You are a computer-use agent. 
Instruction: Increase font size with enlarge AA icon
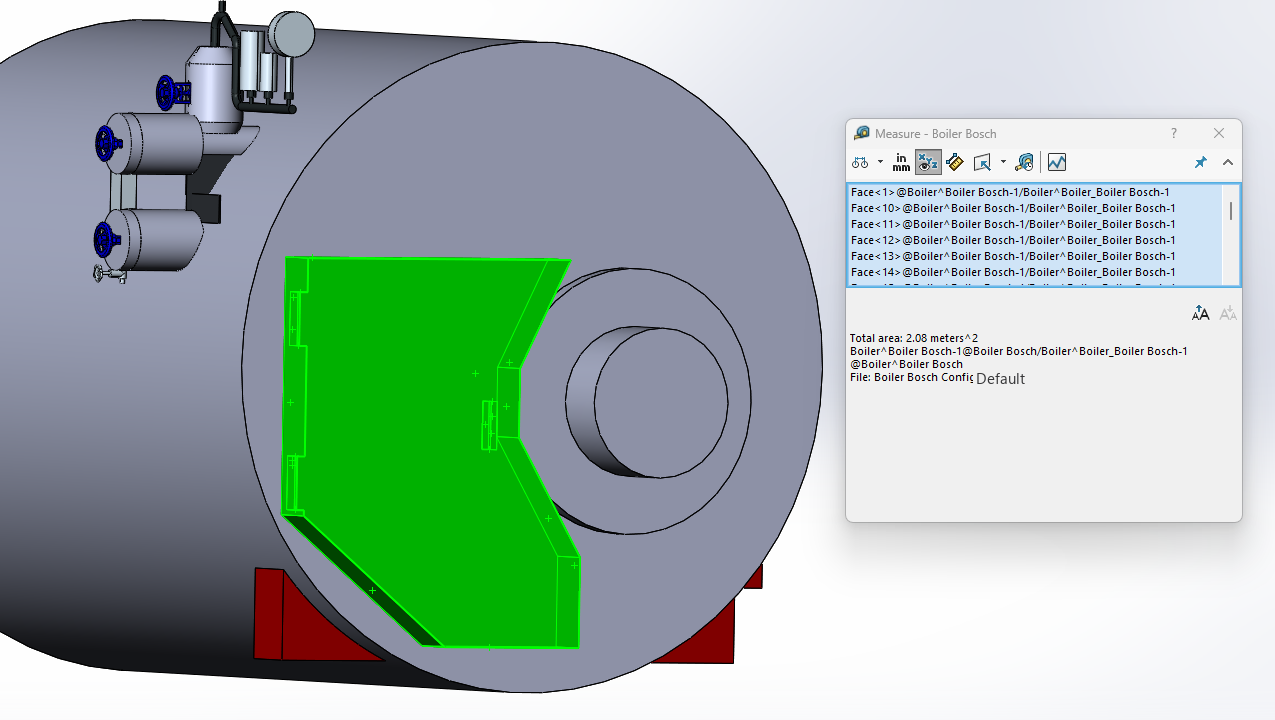pyautogui.click(x=1200, y=314)
